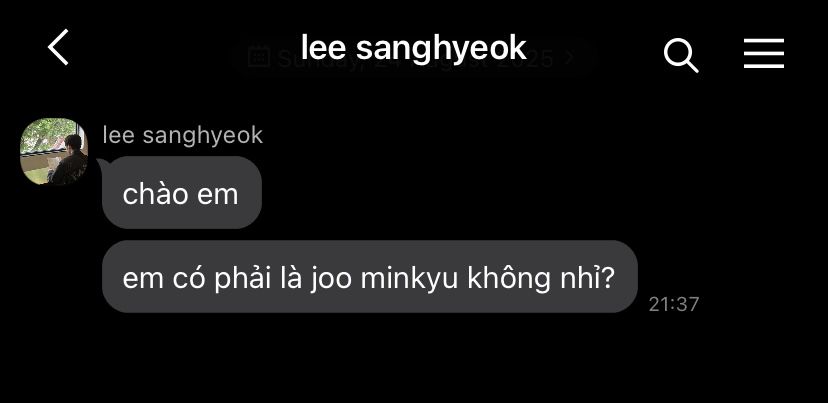
Task: Select the sender name above chào em
Action: tap(183, 135)
